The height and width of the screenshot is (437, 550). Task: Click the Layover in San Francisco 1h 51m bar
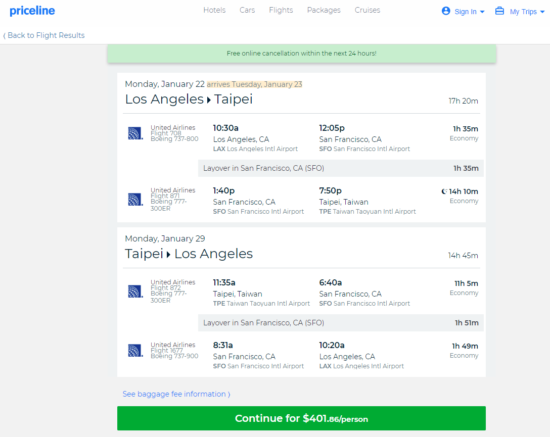(x=341, y=323)
